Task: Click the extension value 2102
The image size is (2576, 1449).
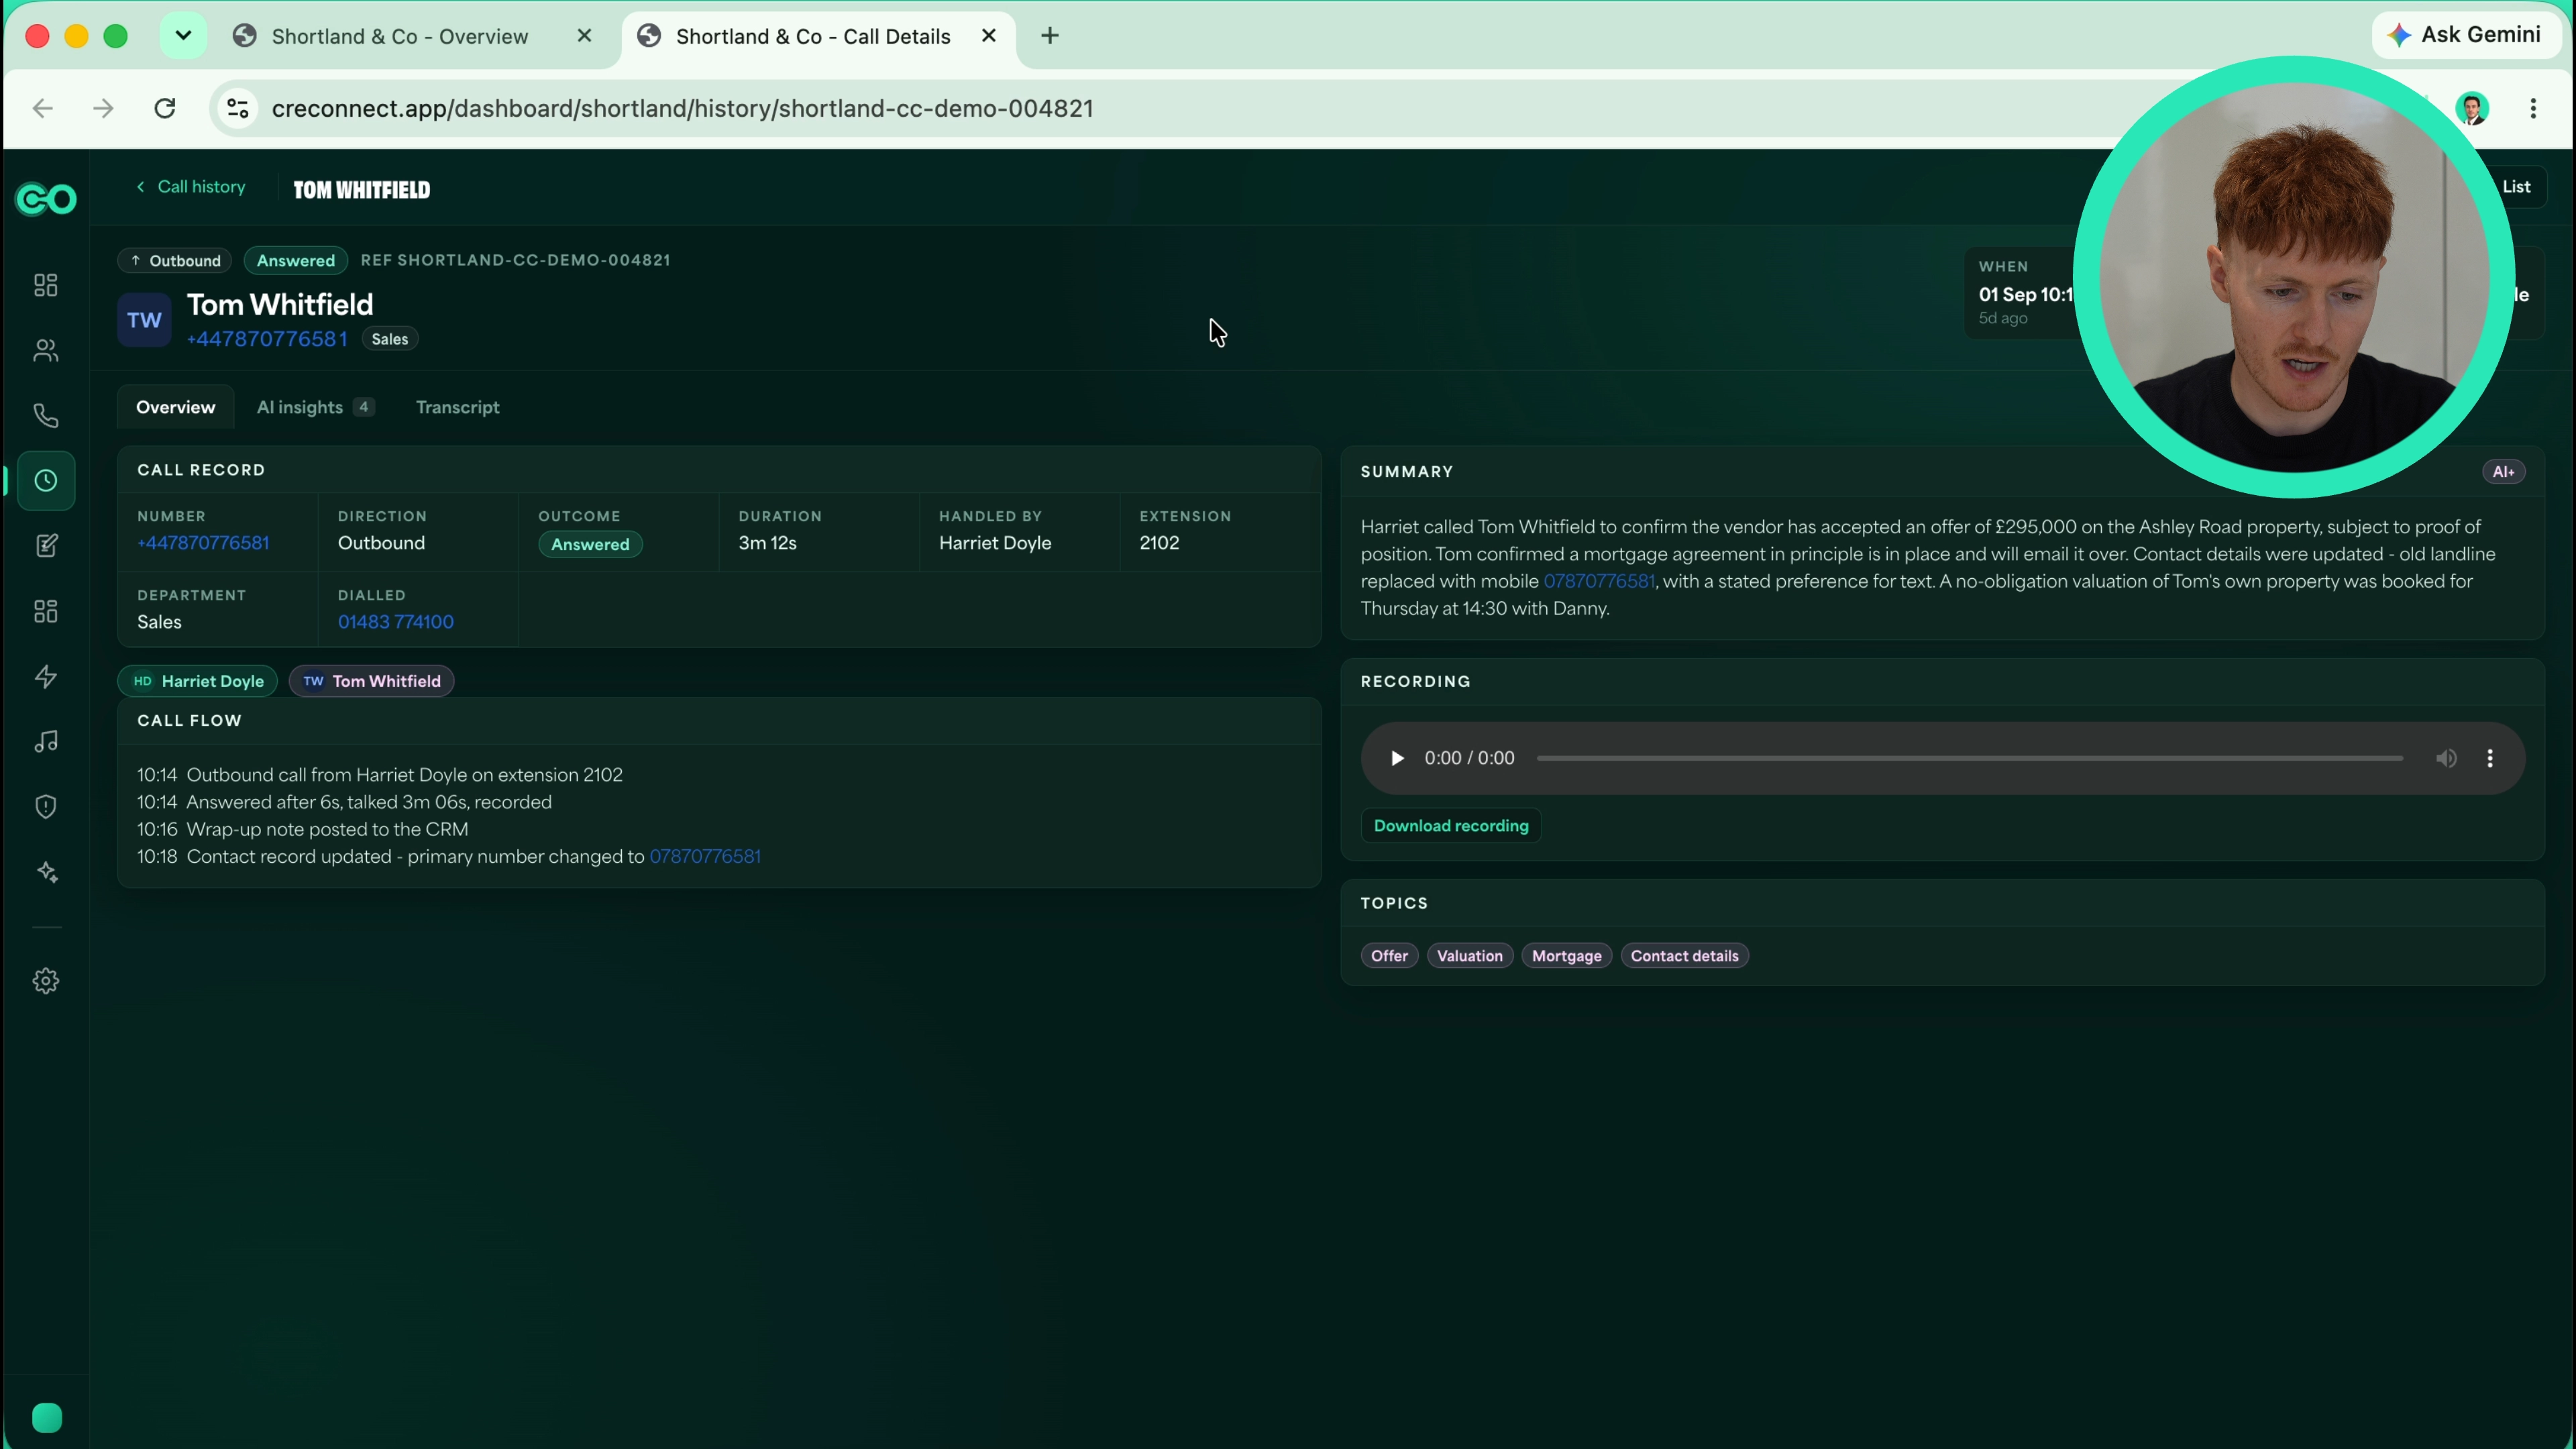Action: [x=1159, y=543]
